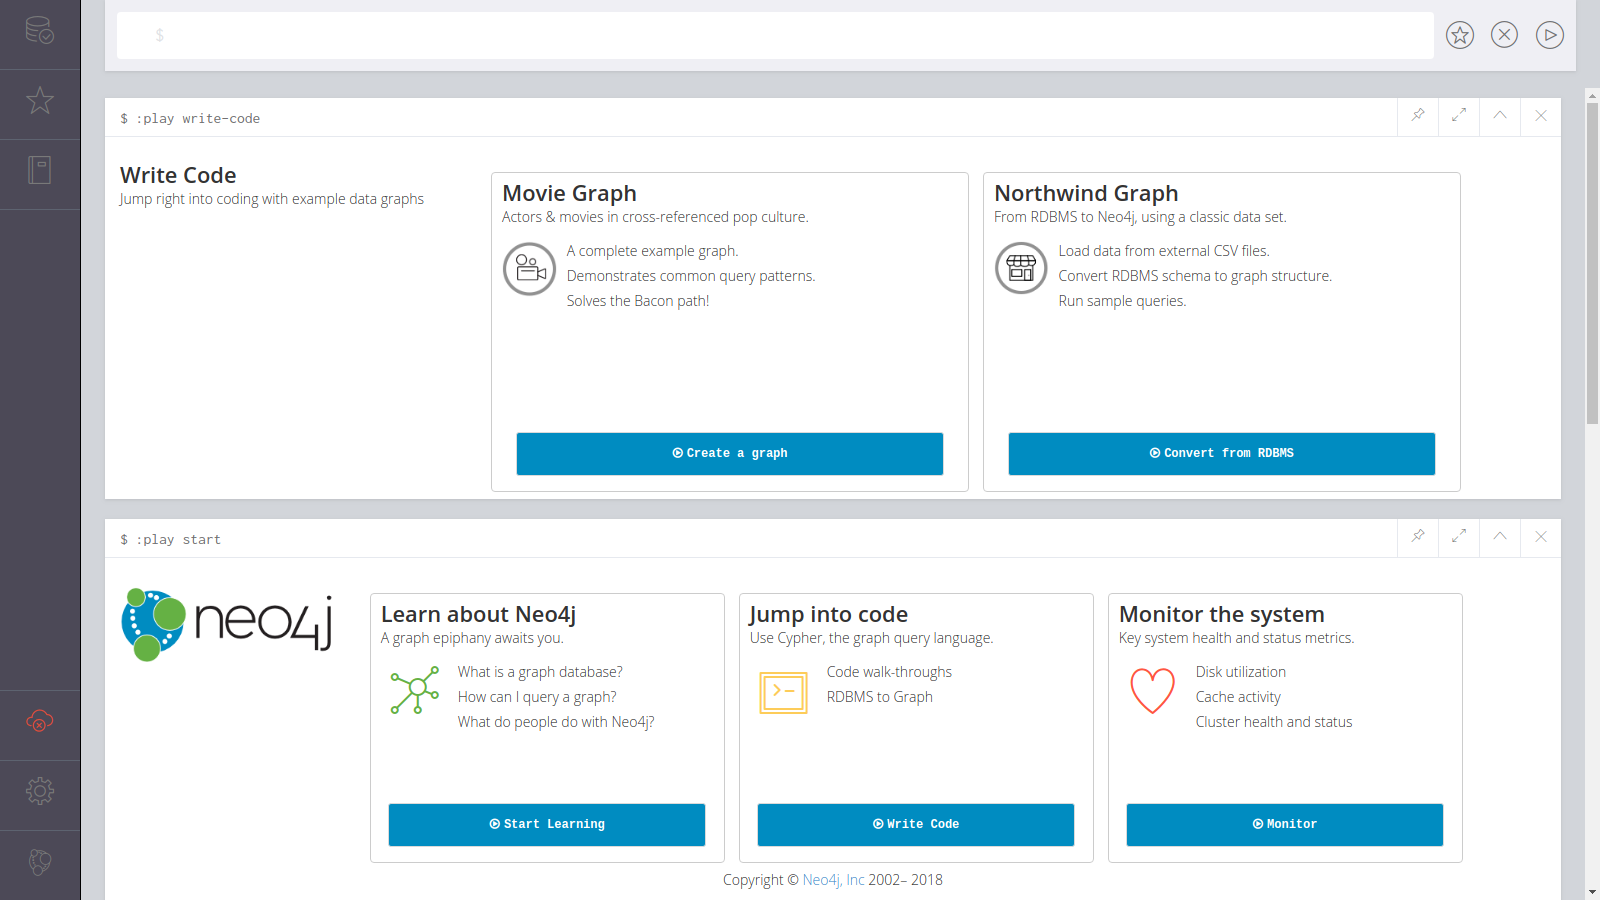
Task: Add editor query to favorites
Action: pyautogui.click(x=1460, y=35)
